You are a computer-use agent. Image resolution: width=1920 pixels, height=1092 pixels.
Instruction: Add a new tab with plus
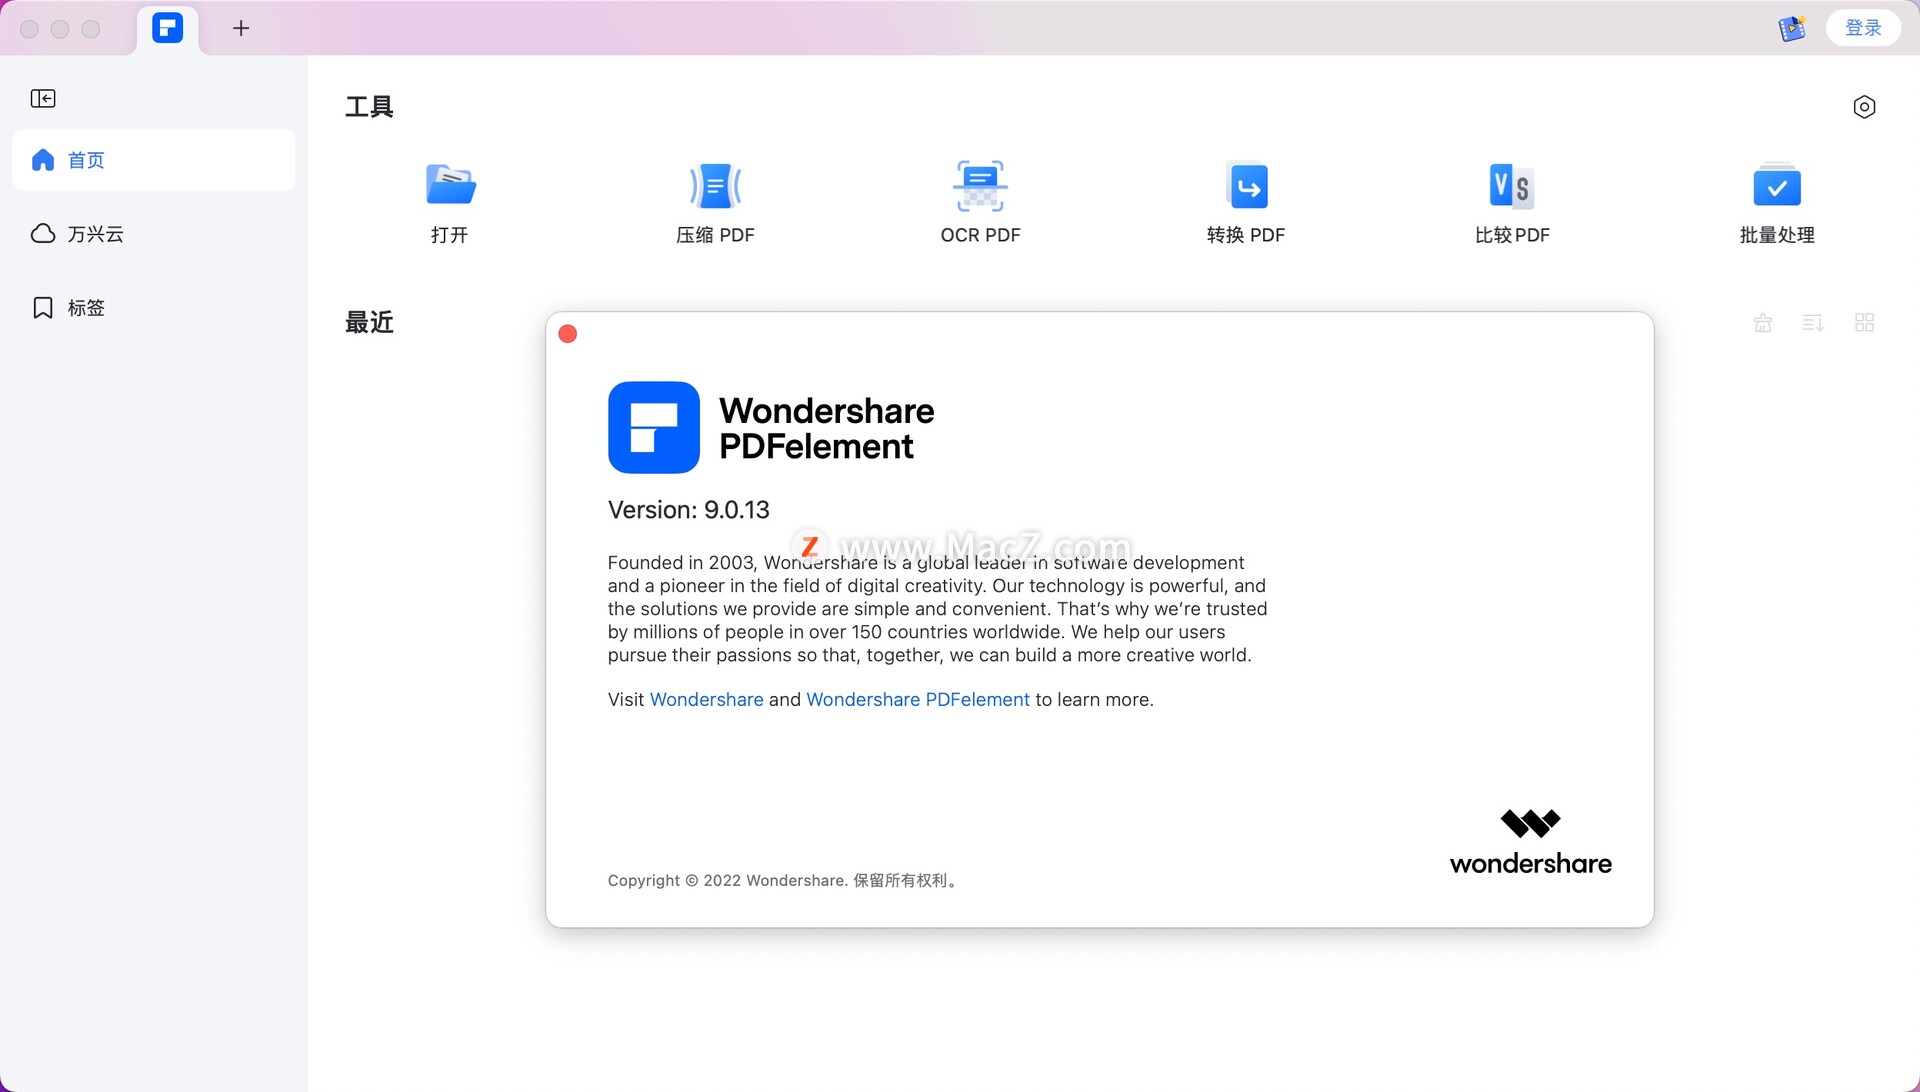(241, 28)
